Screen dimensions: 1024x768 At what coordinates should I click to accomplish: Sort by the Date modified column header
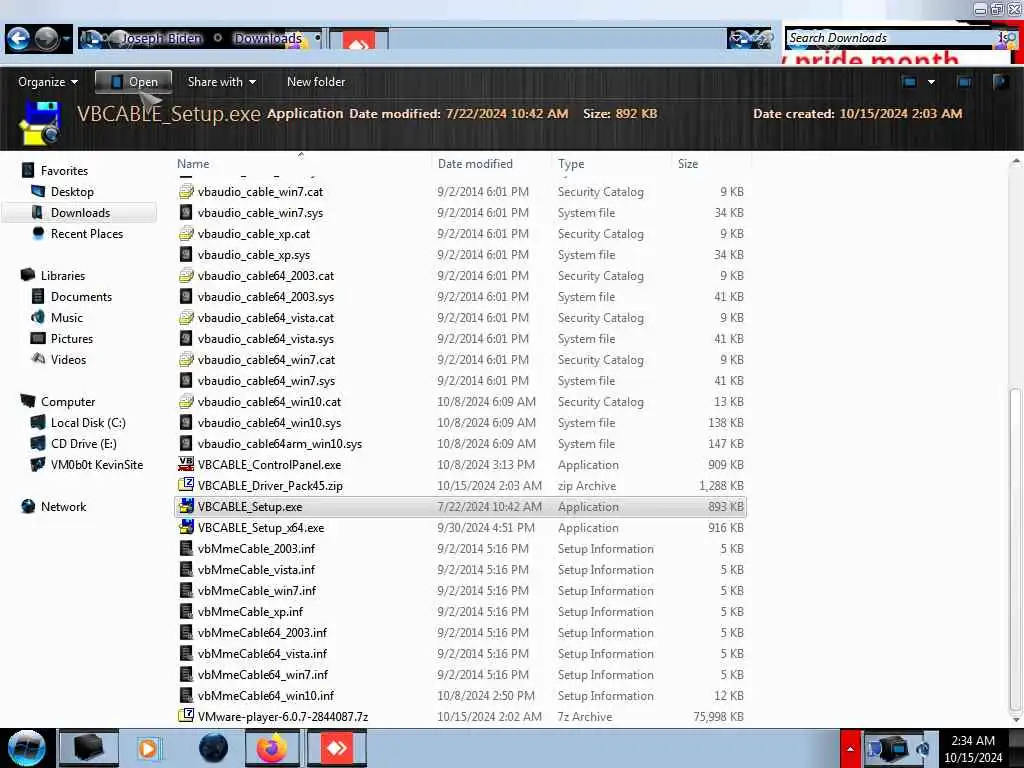pyautogui.click(x=475, y=164)
